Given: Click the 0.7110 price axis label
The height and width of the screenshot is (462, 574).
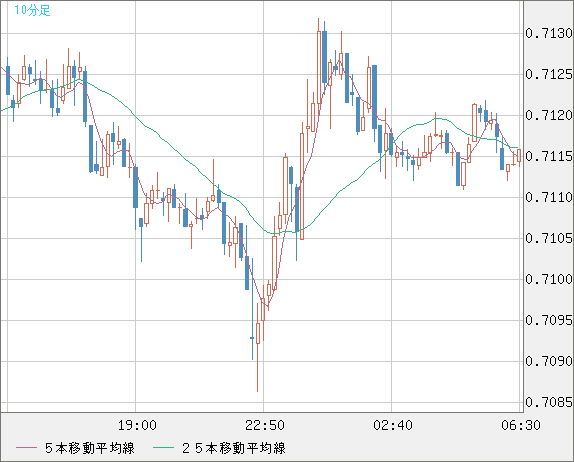Looking at the screenshot, I should tap(549, 198).
